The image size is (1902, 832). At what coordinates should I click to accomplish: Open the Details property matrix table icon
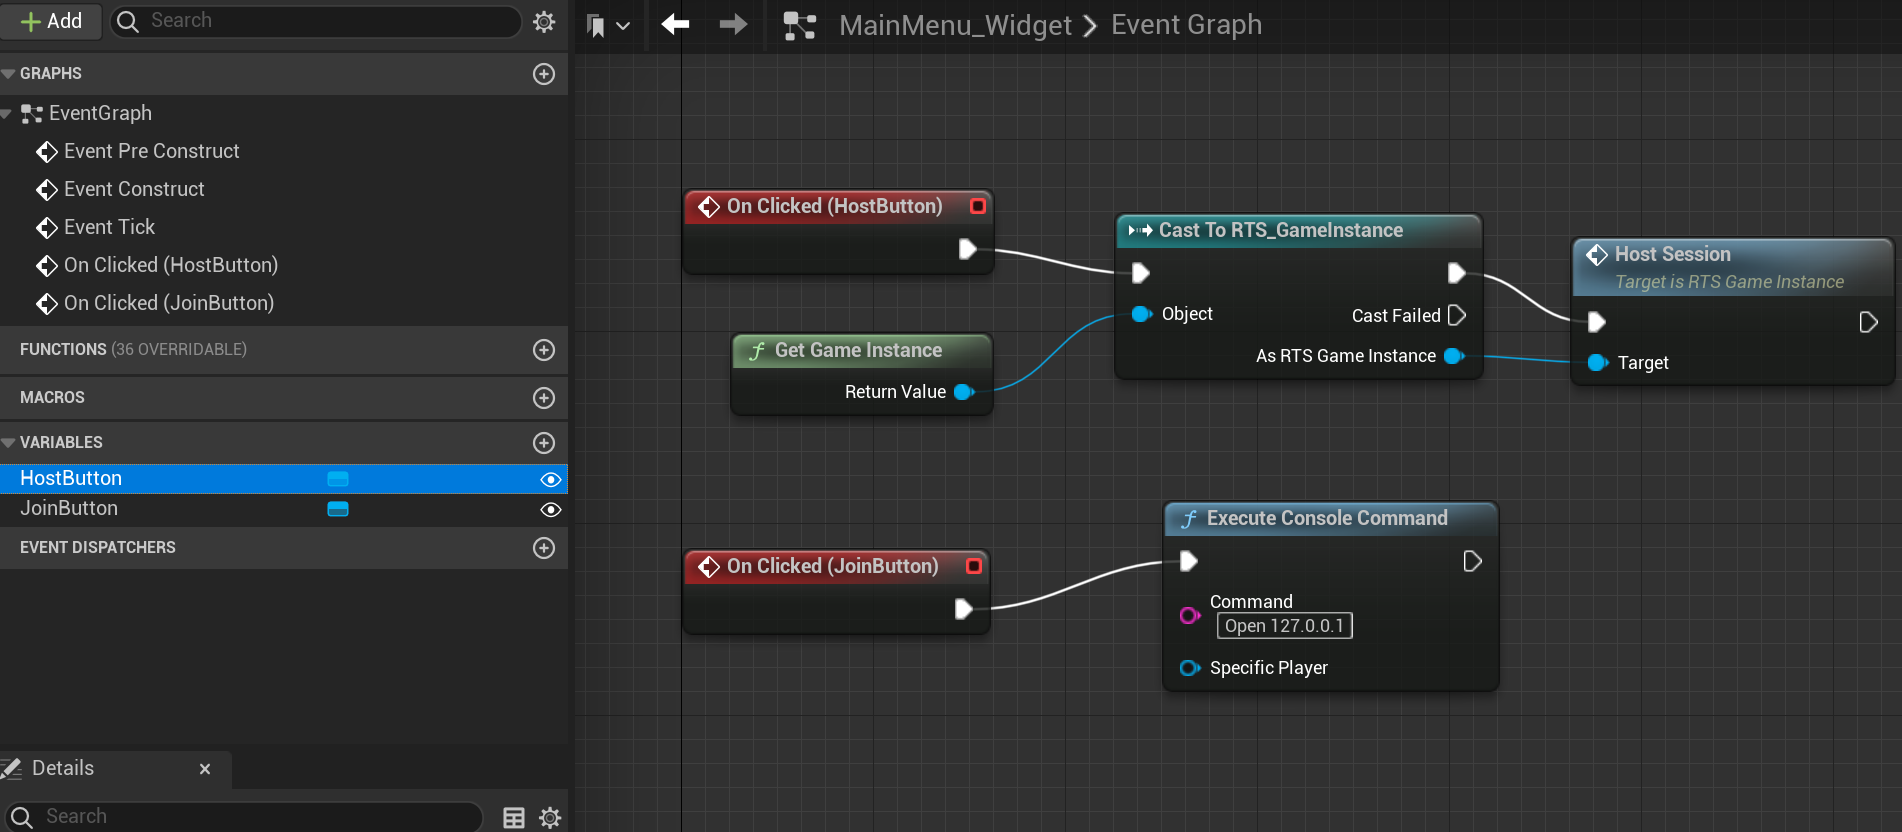(x=514, y=818)
